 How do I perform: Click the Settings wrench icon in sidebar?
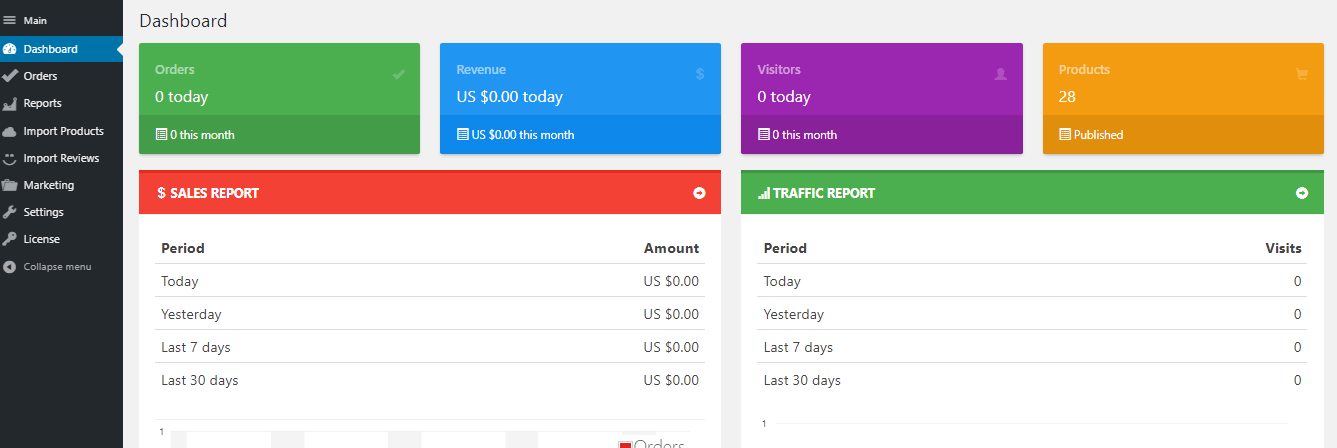point(10,212)
